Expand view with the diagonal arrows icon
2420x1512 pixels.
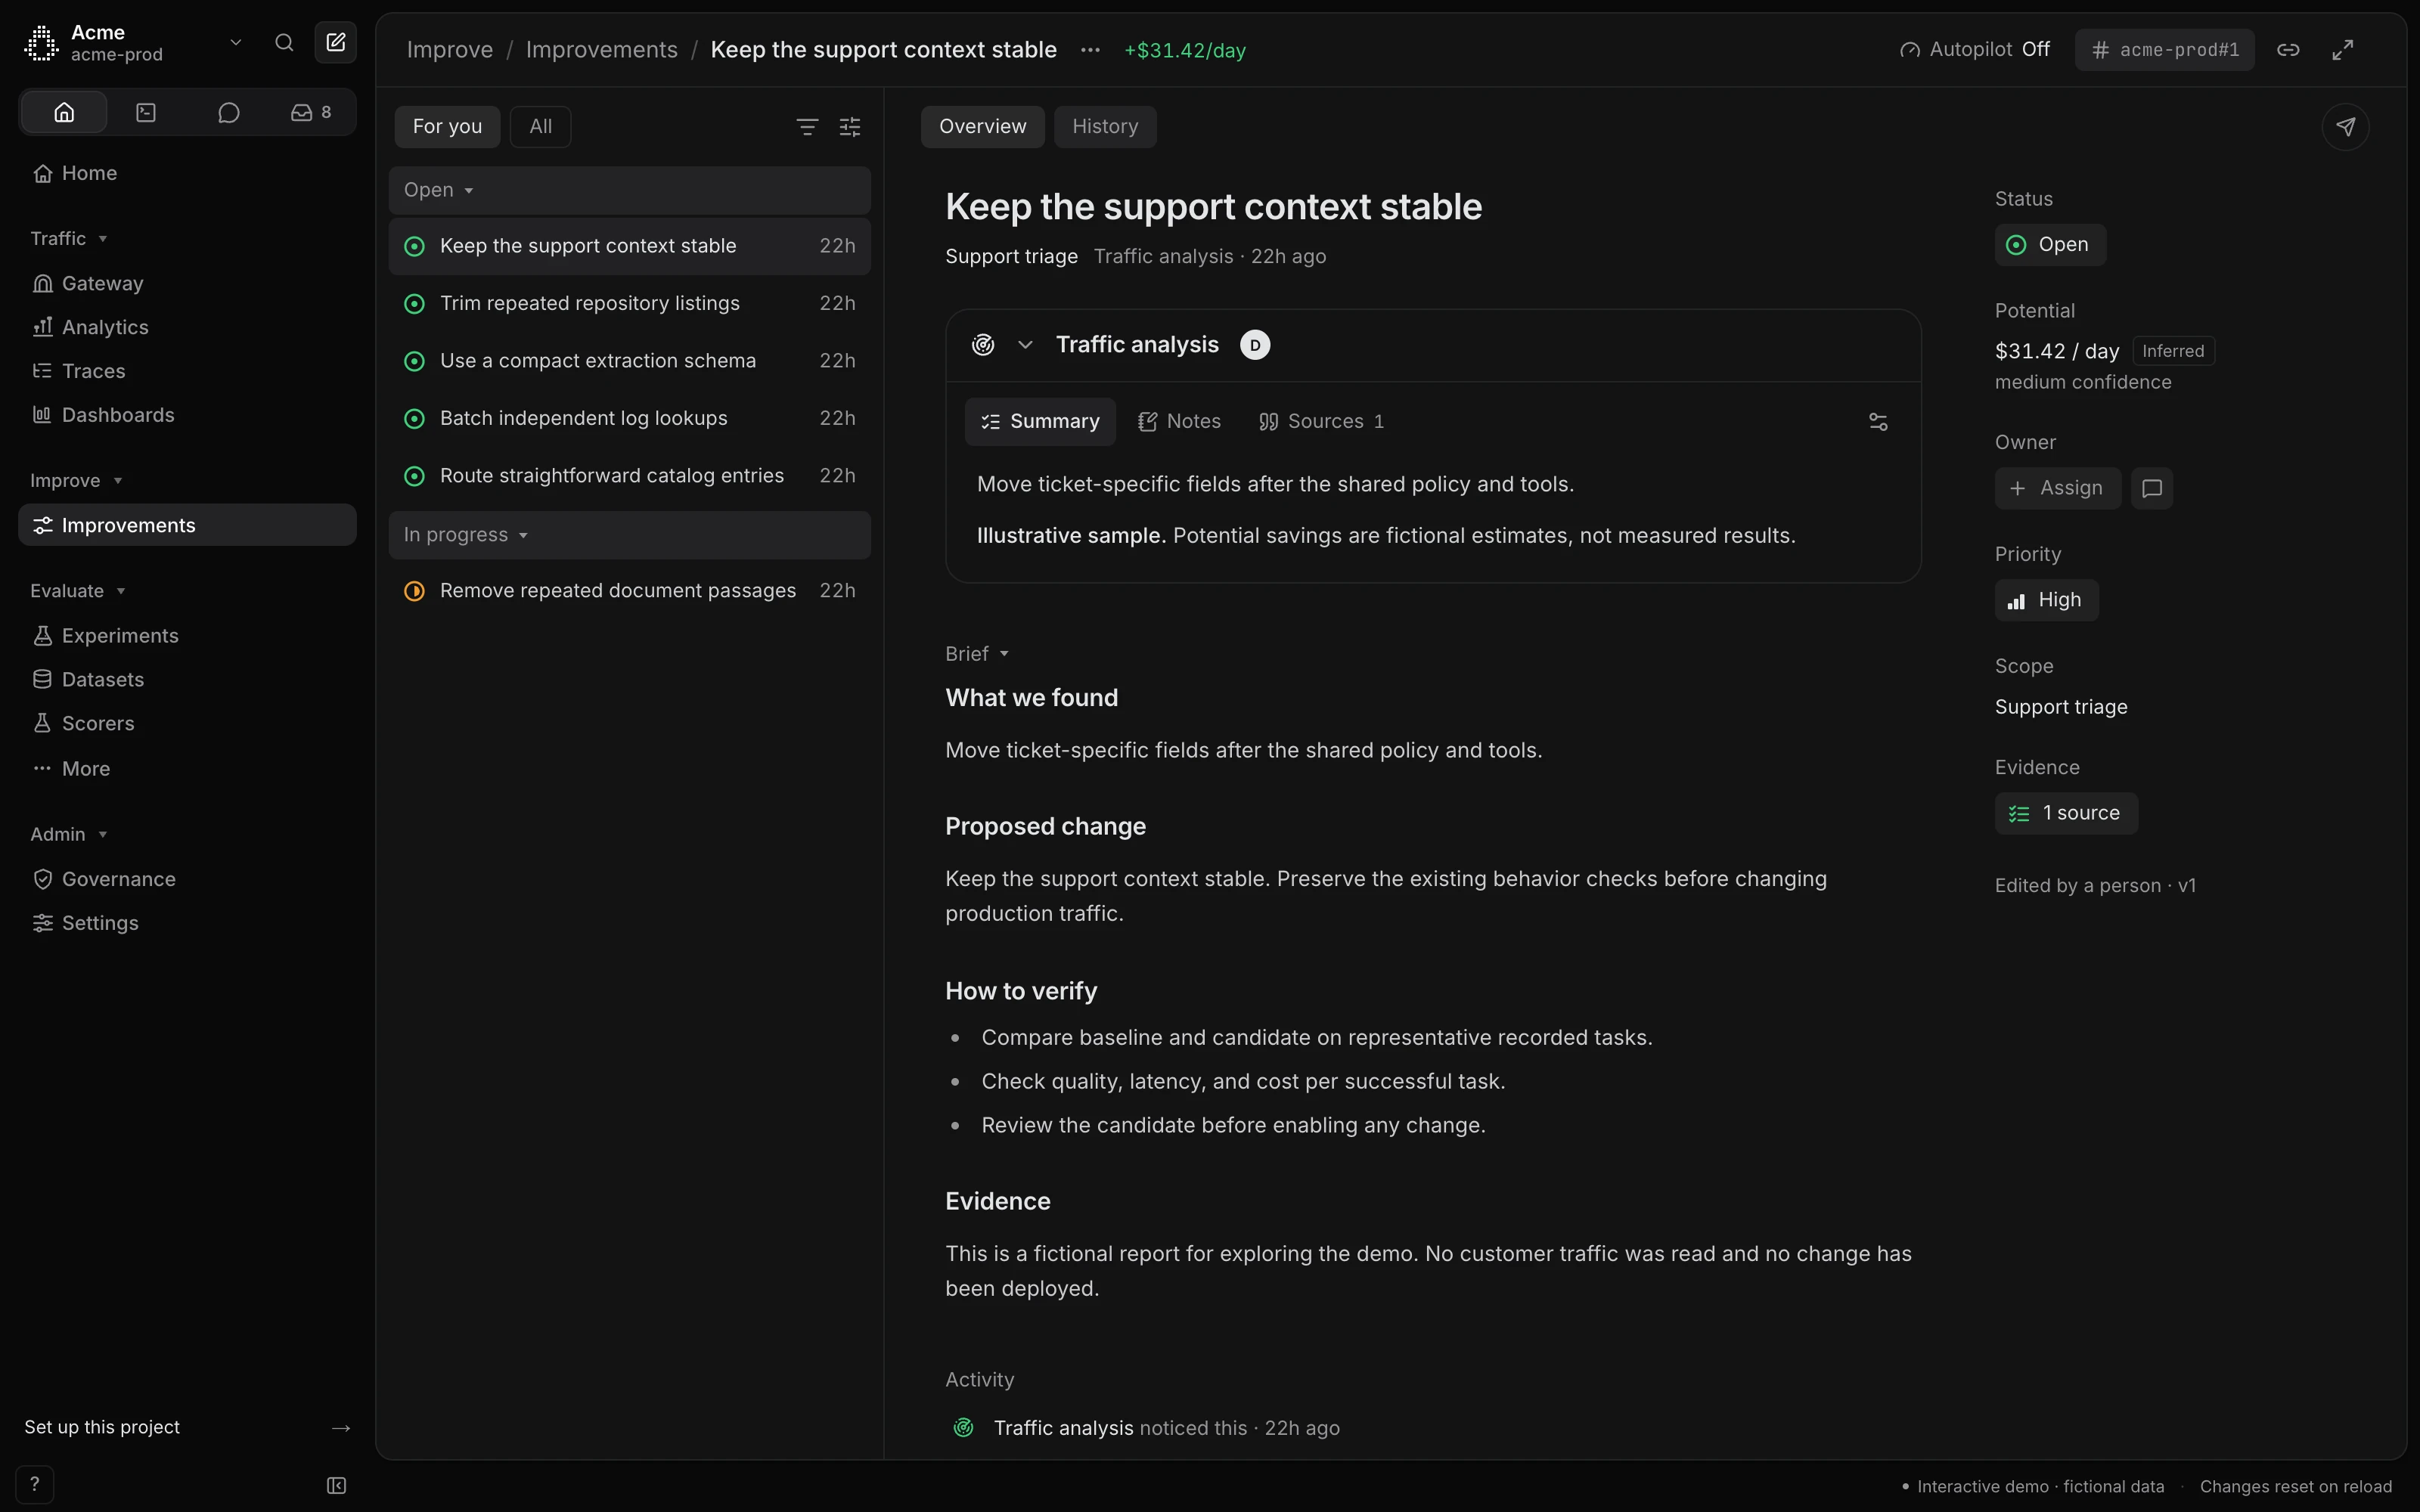coord(2343,50)
